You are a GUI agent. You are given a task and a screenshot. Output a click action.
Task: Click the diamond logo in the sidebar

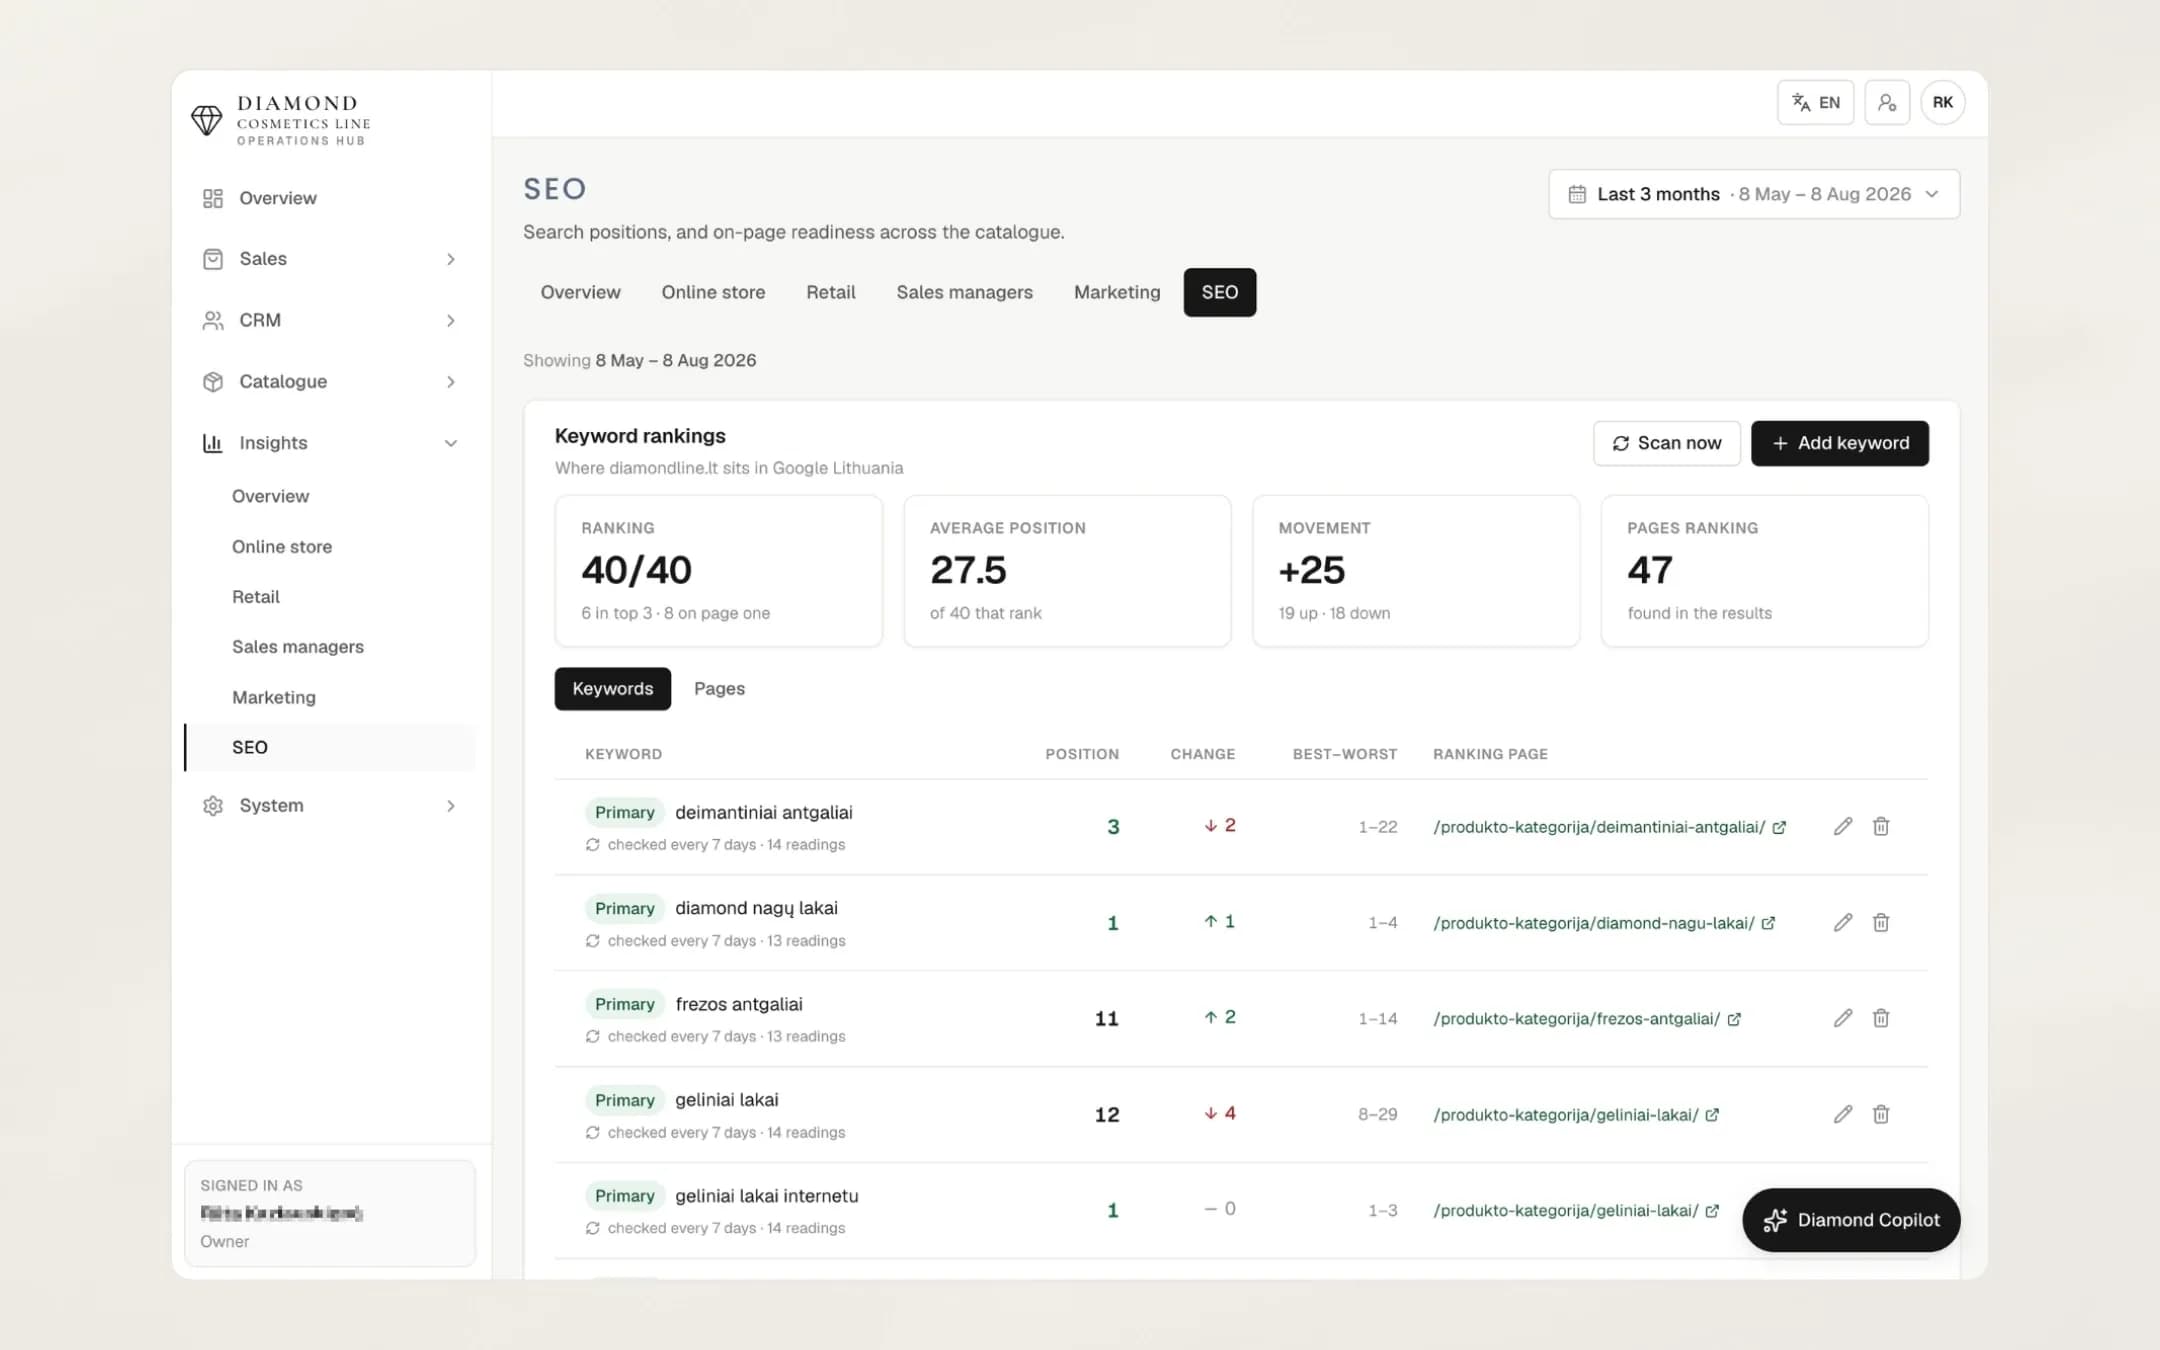coord(207,120)
